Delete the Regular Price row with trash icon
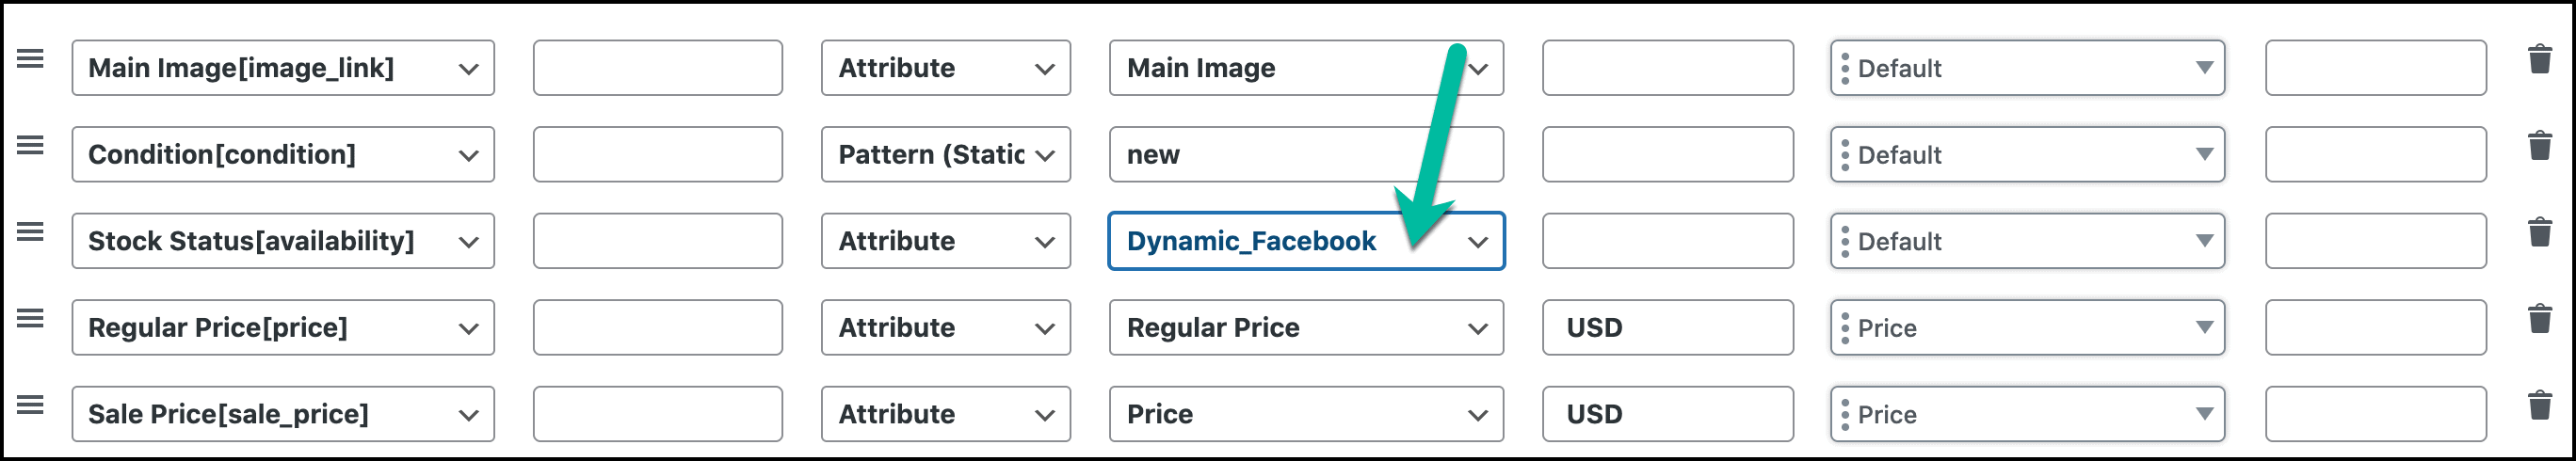The width and height of the screenshot is (2576, 461). [x=2539, y=319]
